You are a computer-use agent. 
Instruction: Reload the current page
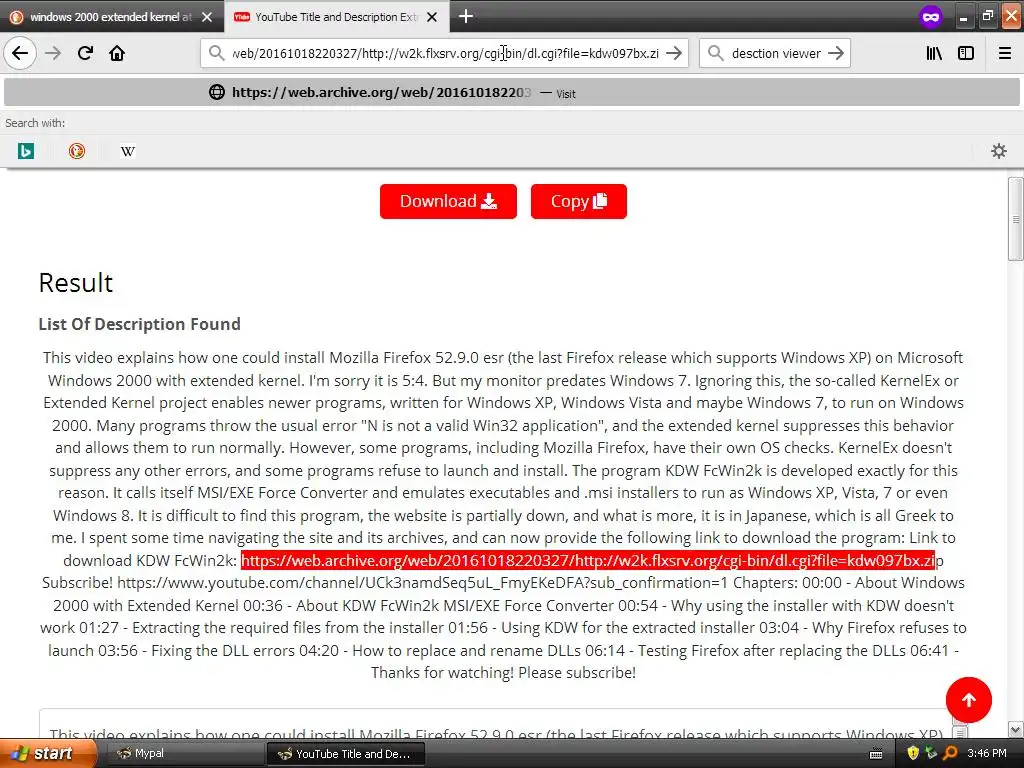(85, 53)
